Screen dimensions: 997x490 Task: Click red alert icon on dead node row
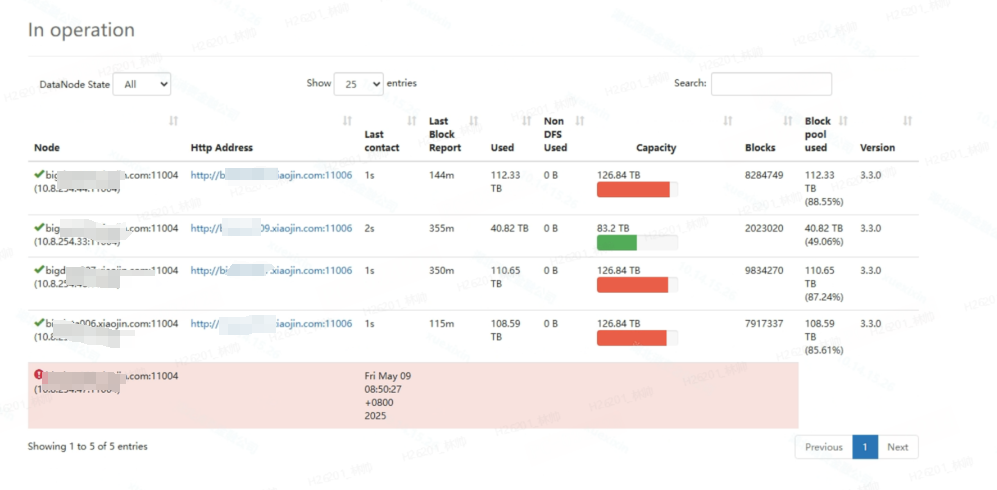[39, 375]
